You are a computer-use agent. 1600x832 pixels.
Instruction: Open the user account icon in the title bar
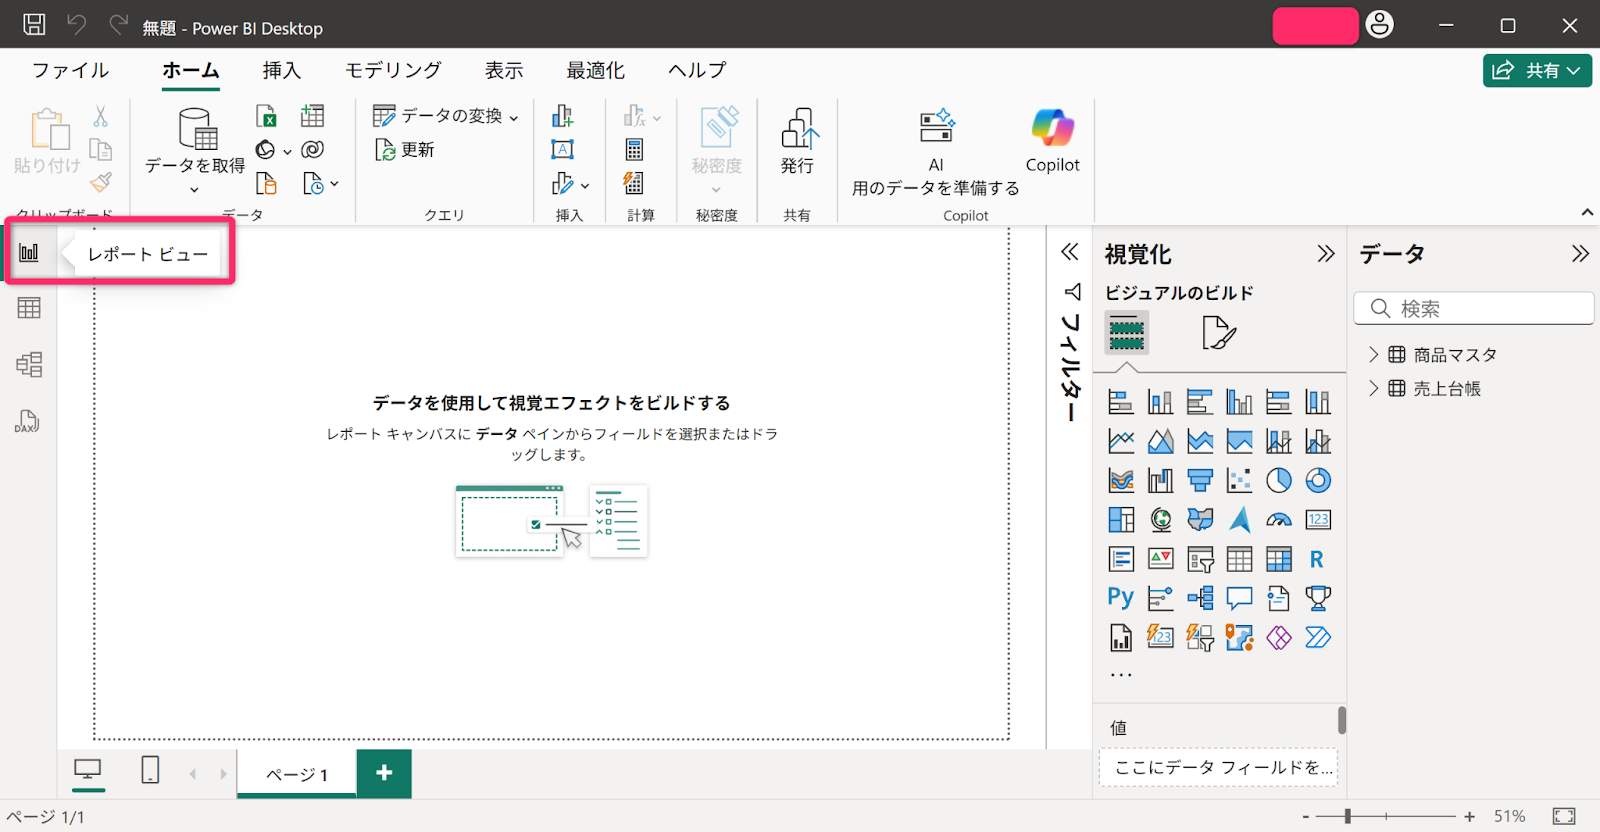point(1380,25)
